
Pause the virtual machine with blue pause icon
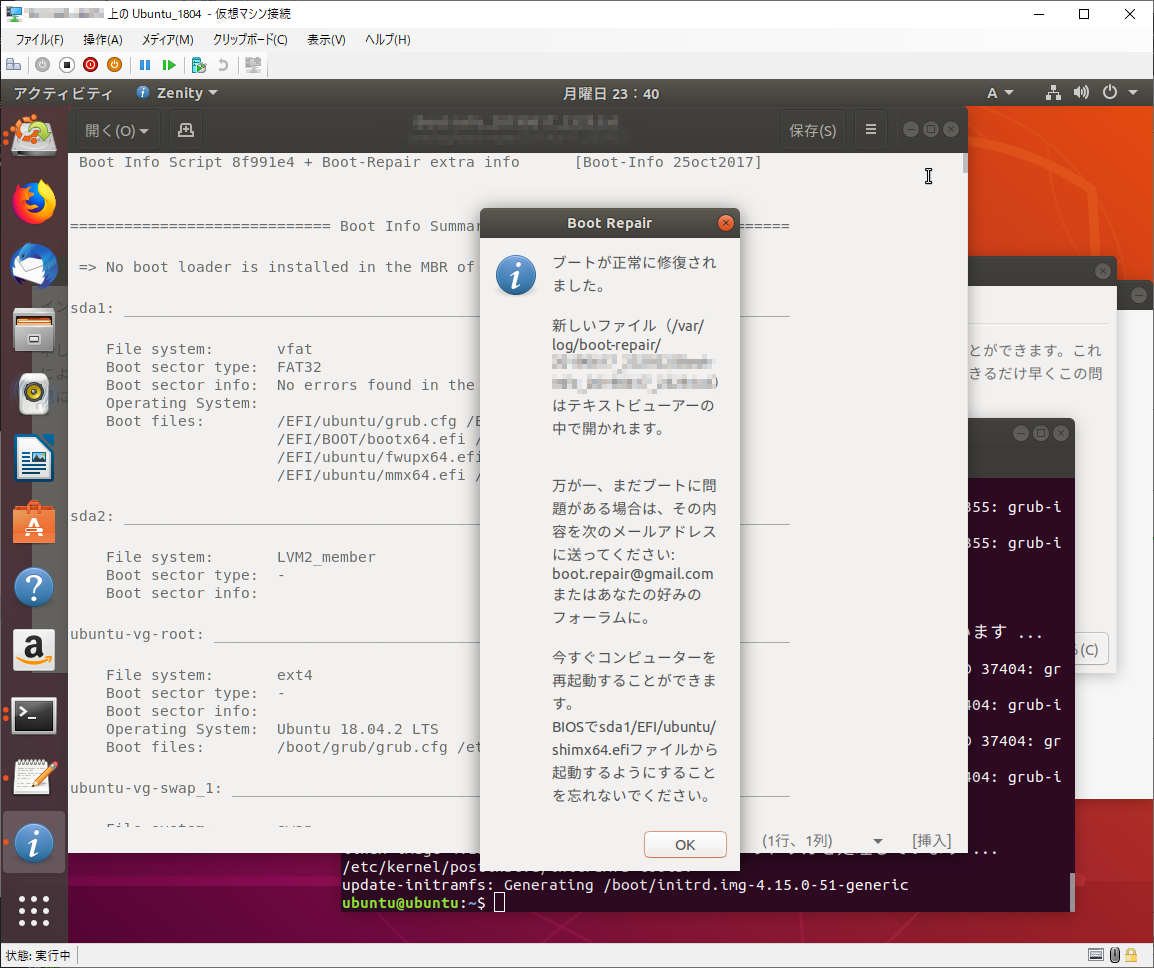(145, 65)
